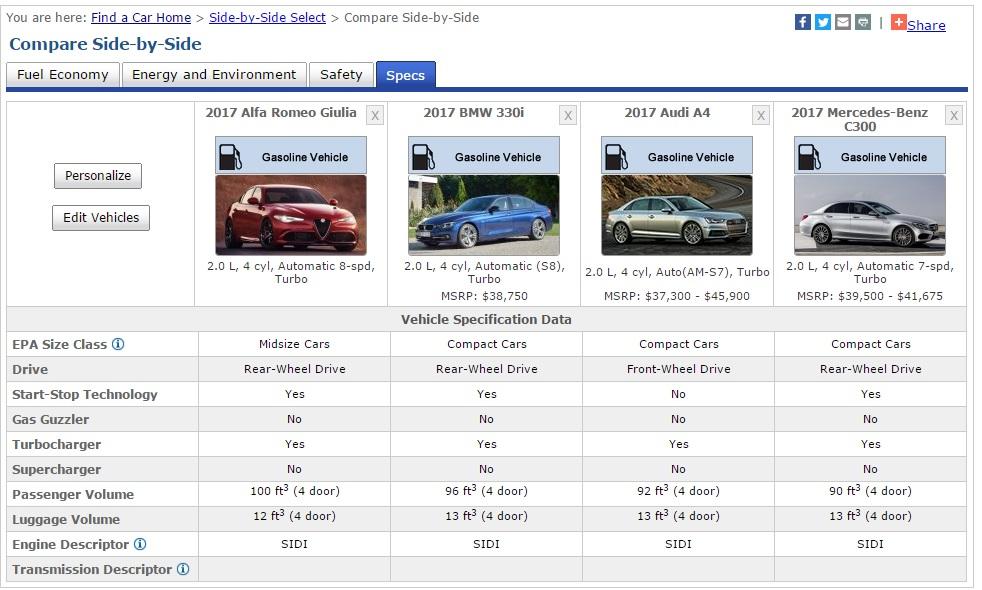Remove 2017 Alfa Romeo Giulia with X
The image size is (982, 590).
(x=375, y=115)
